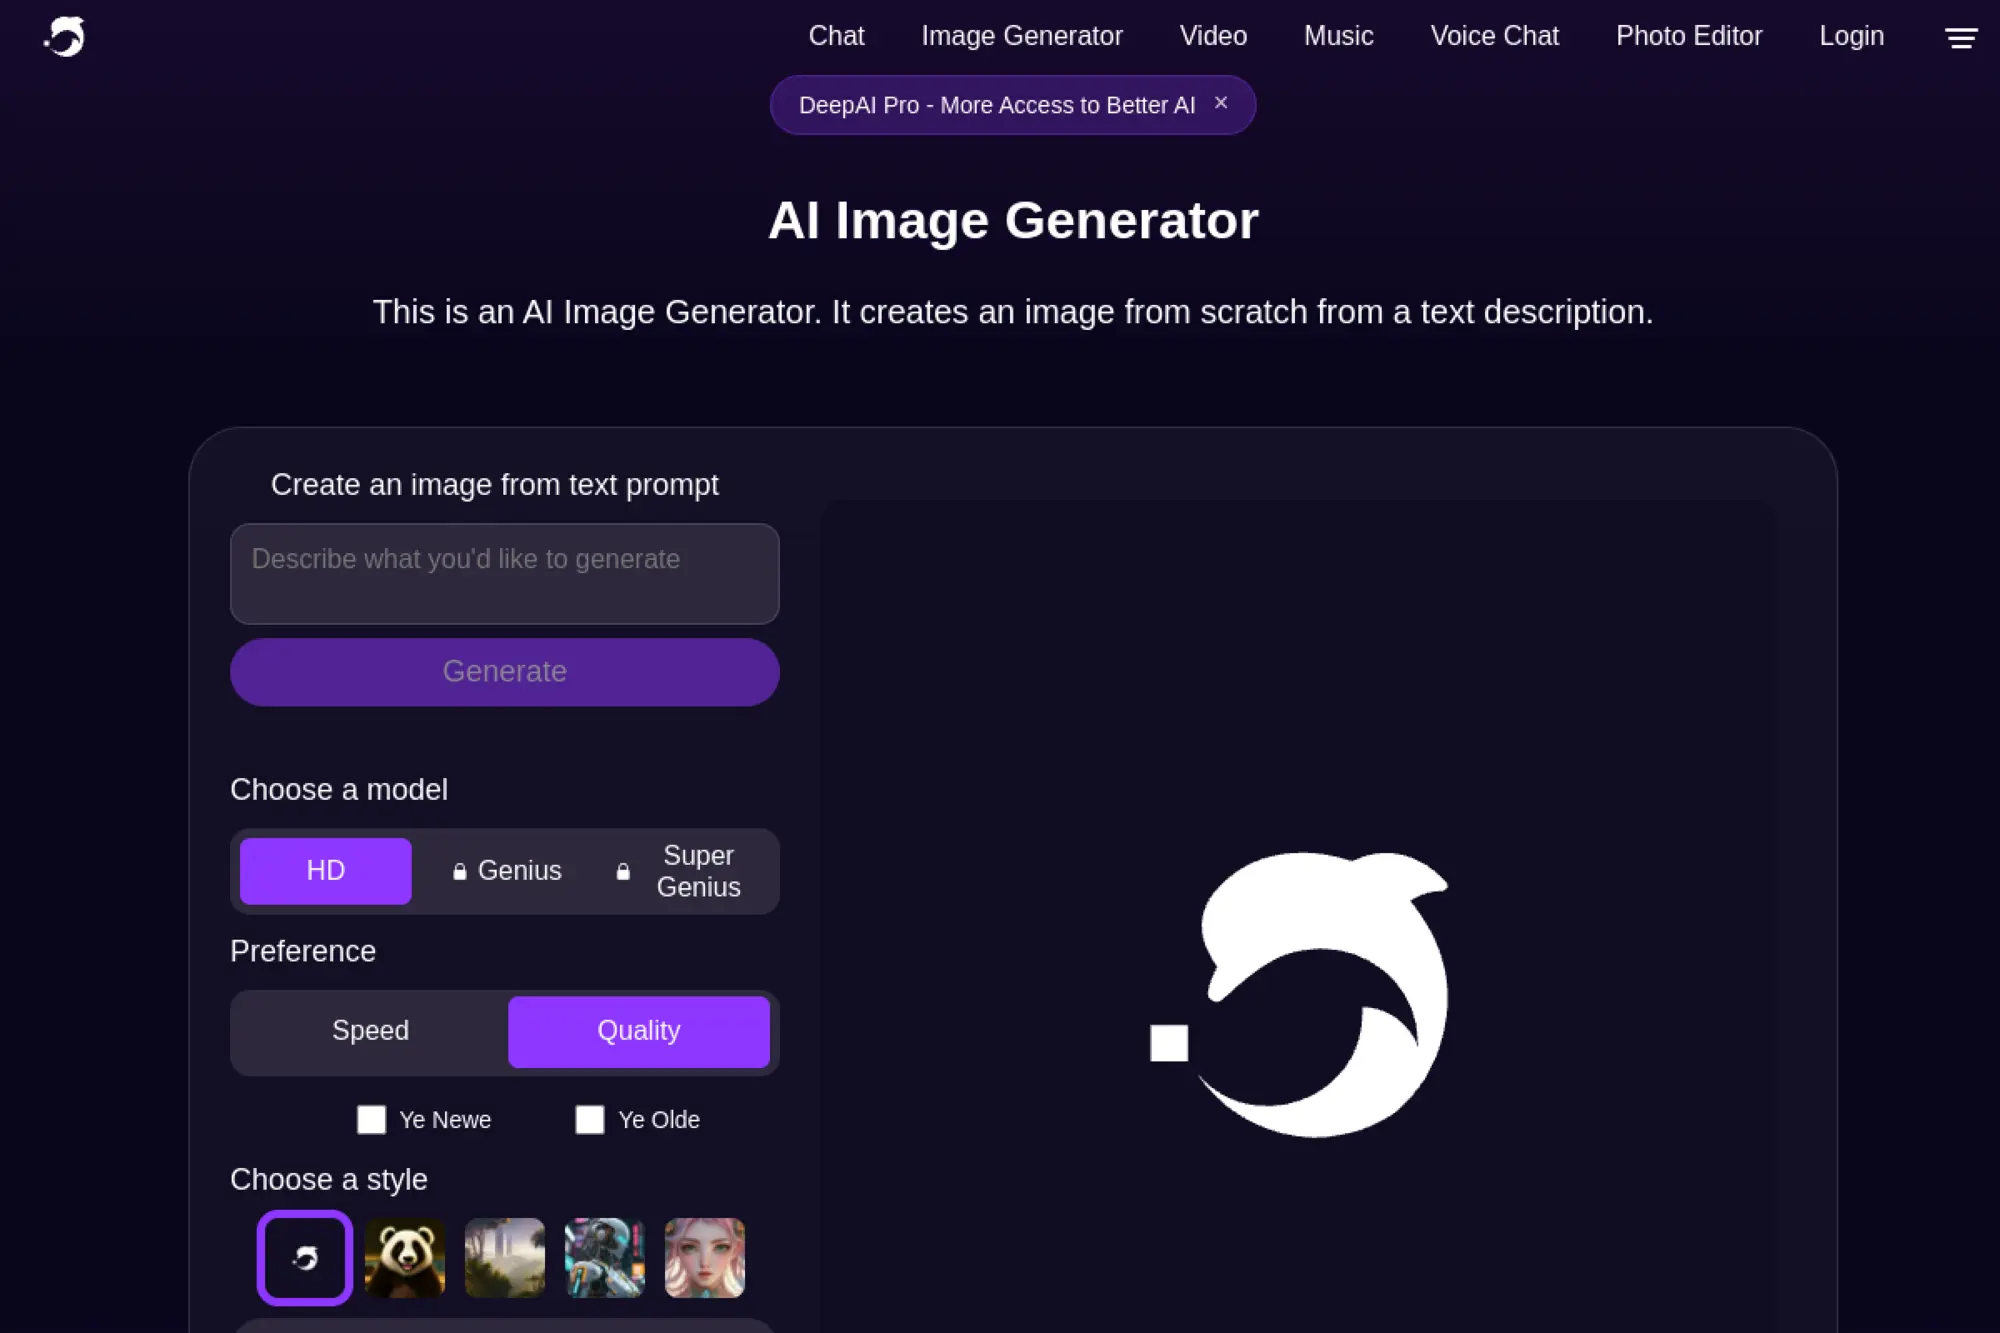Screen dimensions: 2000x1333
Task: Select the anime girl style
Action: click(x=704, y=1258)
